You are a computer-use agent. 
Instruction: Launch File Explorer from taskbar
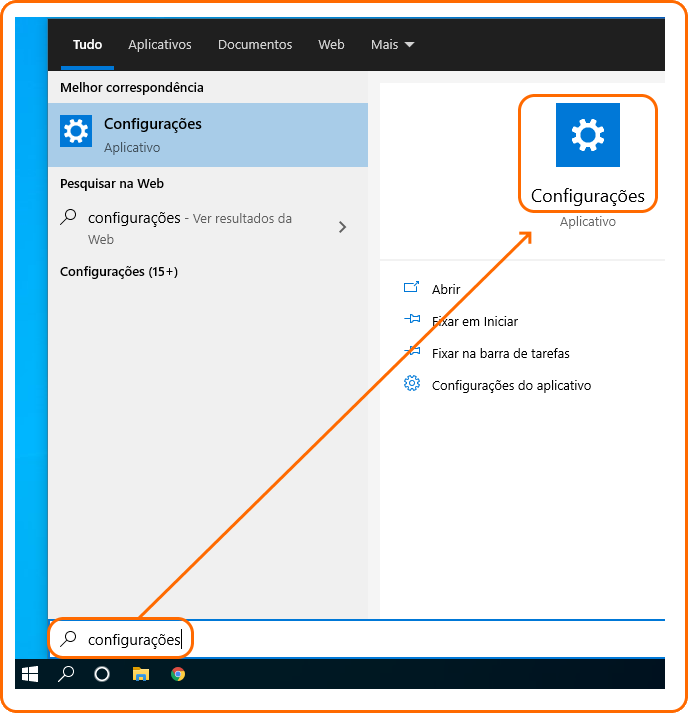[x=141, y=674]
